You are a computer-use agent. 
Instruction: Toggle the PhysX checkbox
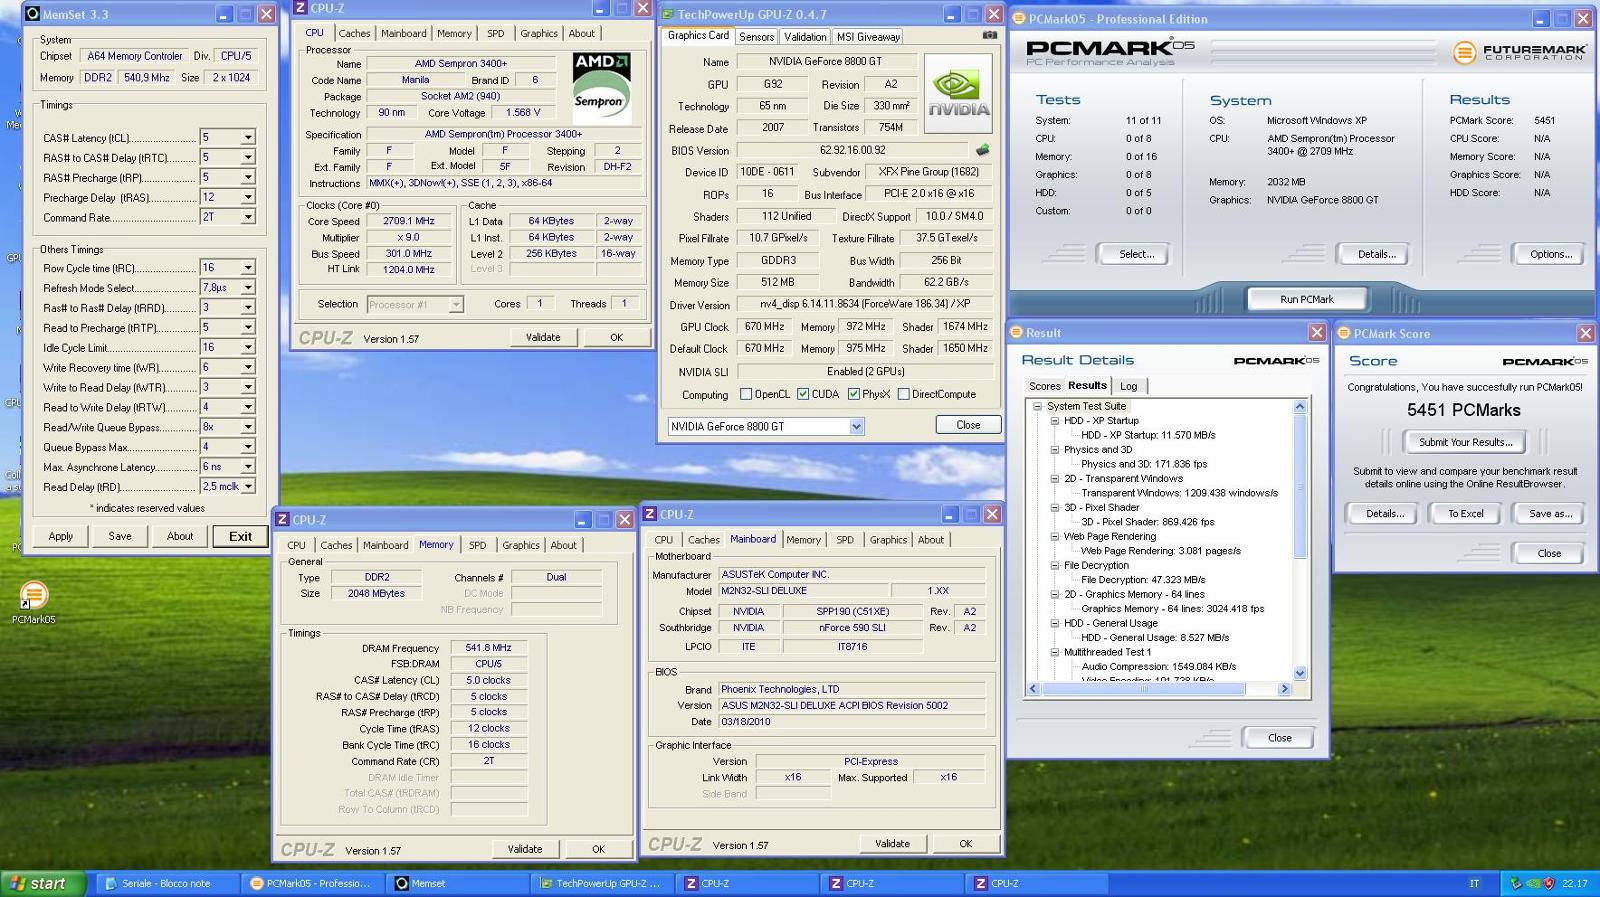[853, 394]
